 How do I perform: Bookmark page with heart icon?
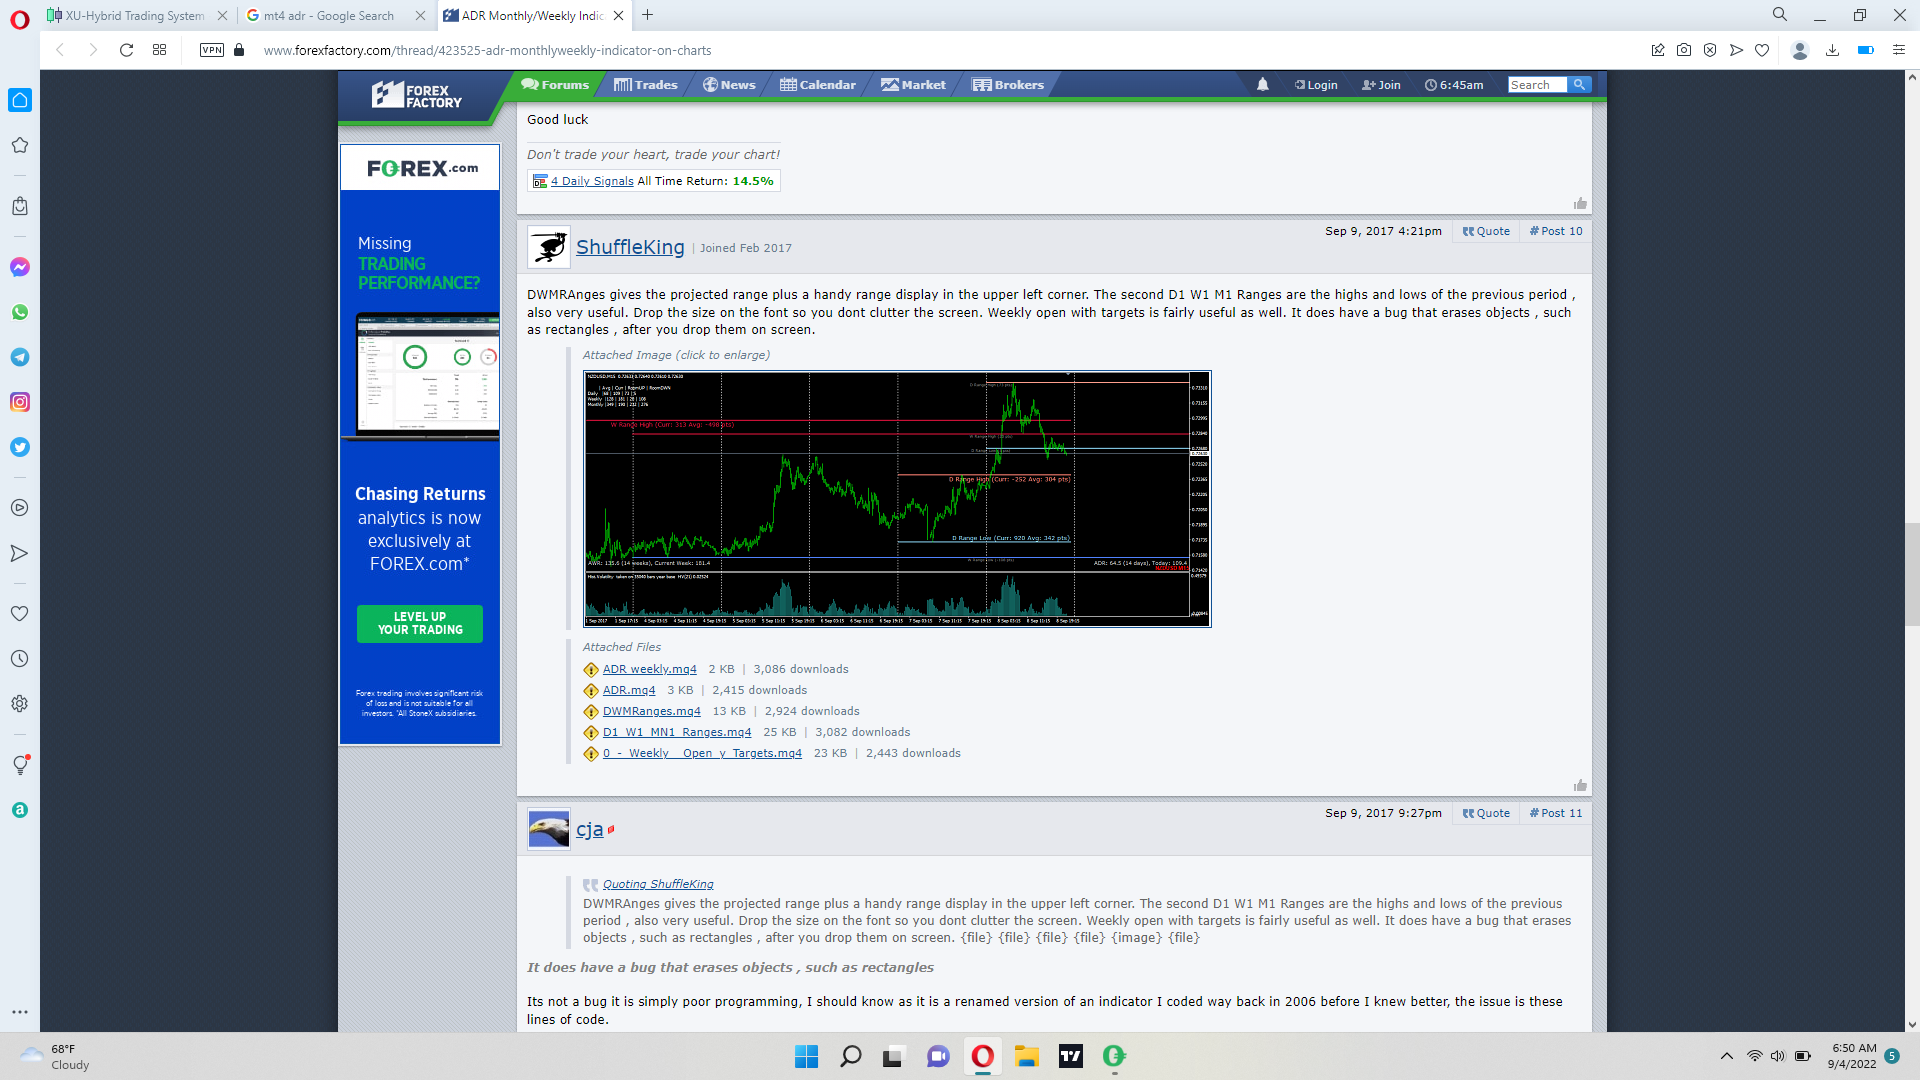tap(1762, 50)
